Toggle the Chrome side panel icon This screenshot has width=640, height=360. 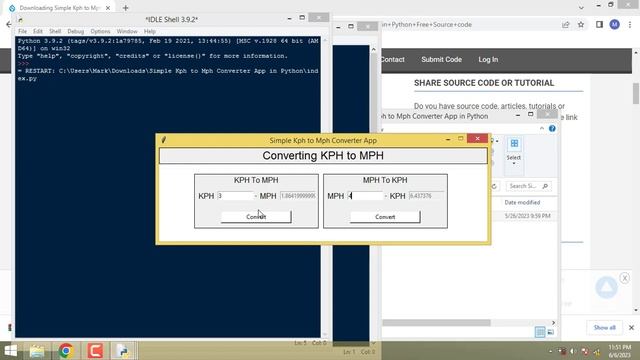click(x=599, y=24)
